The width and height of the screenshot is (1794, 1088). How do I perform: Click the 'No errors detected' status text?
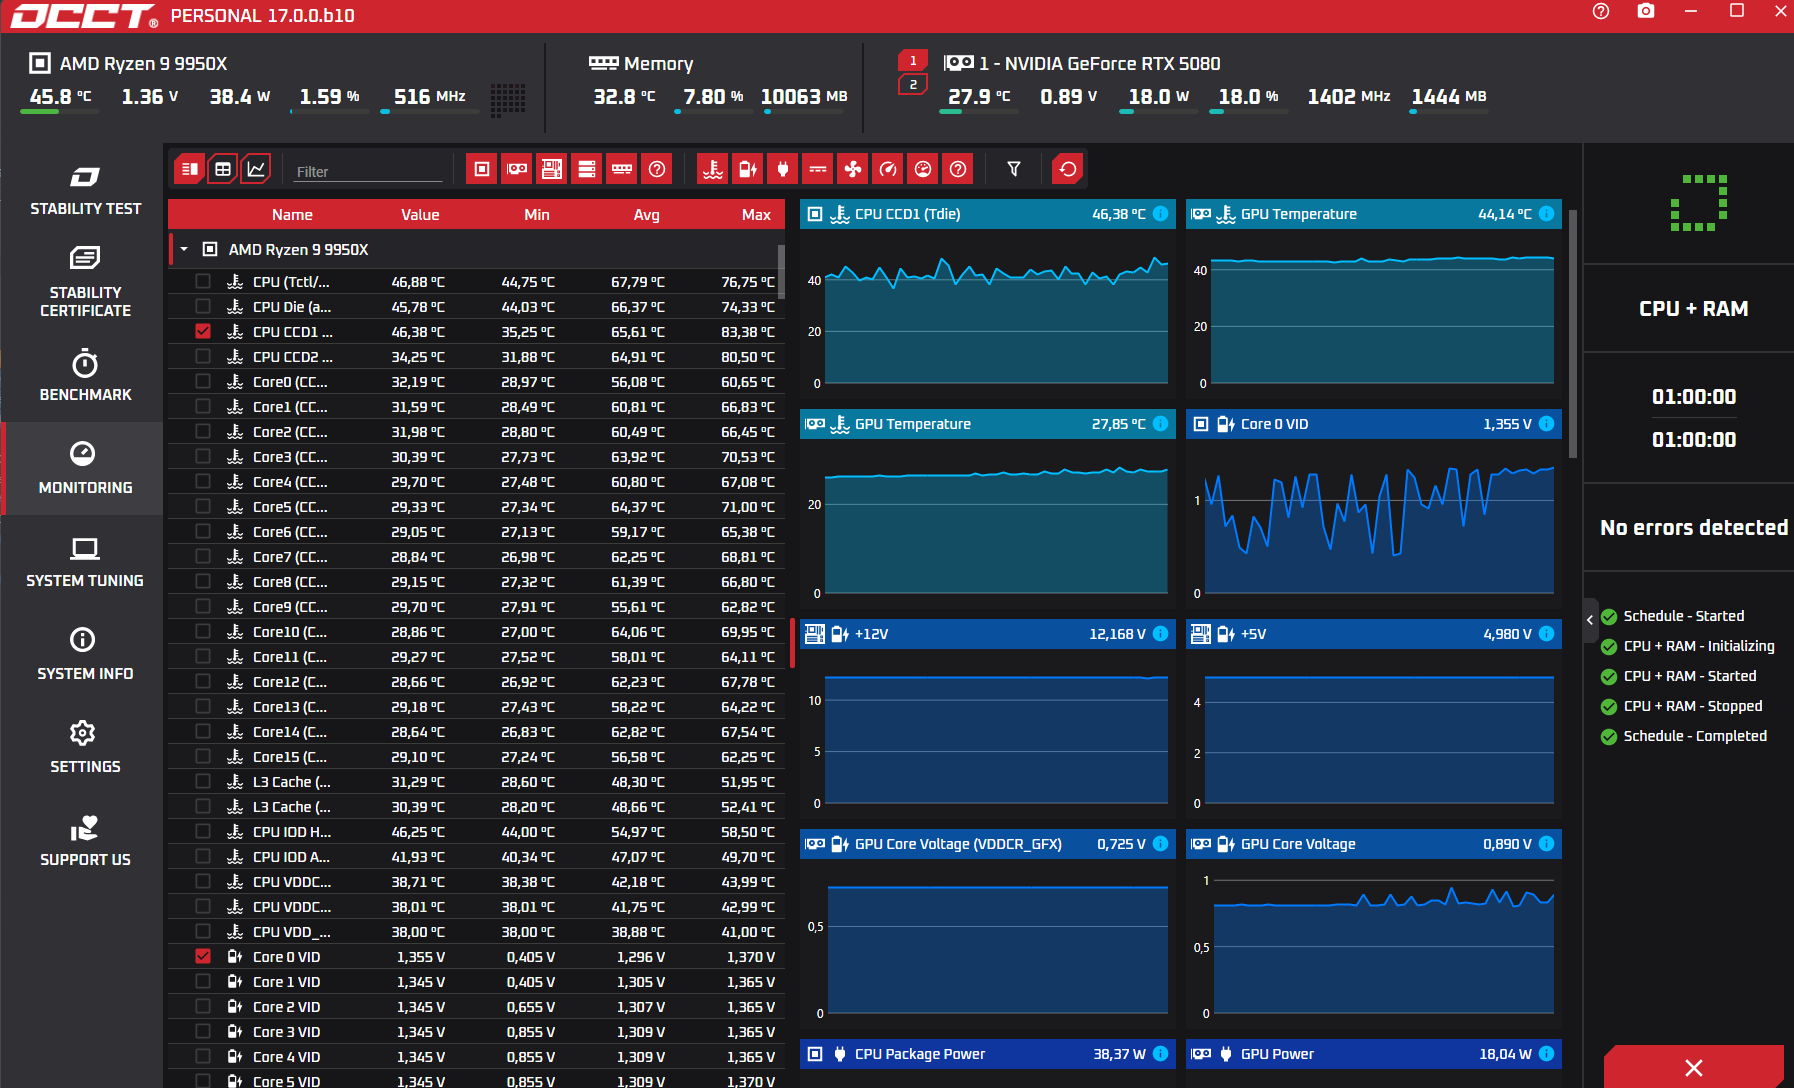(1694, 527)
